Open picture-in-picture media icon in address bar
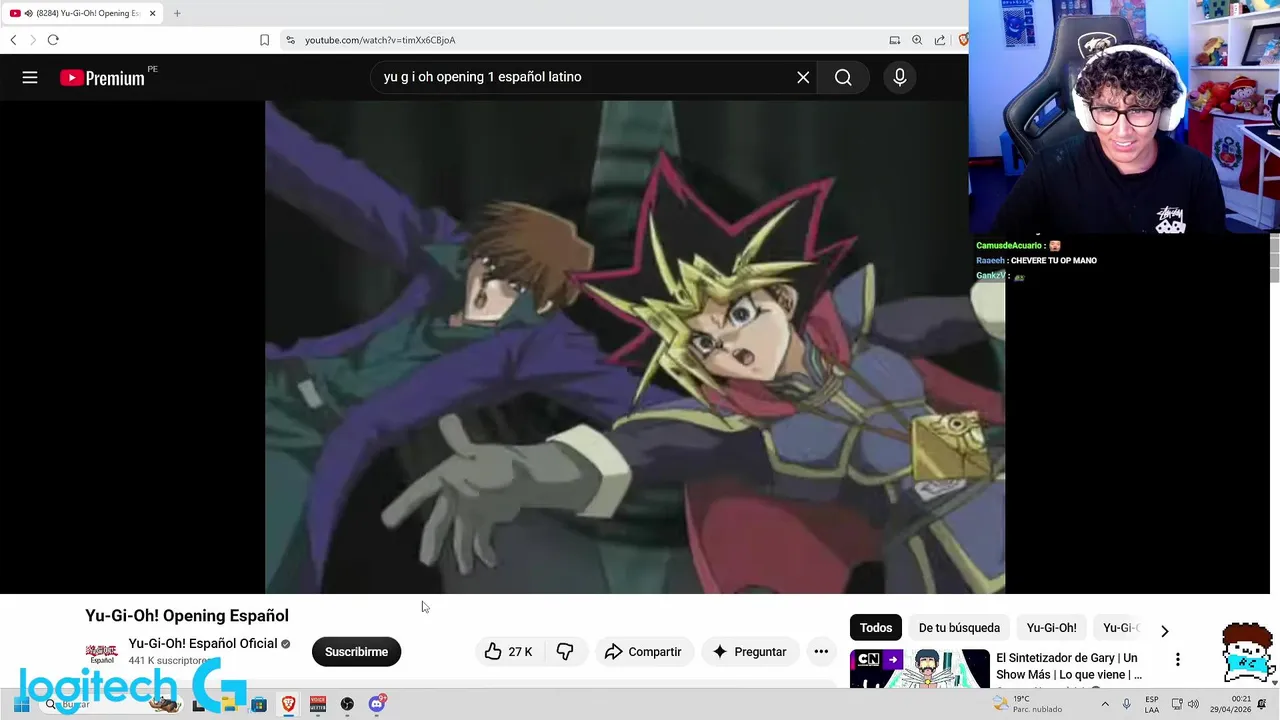 point(895,40)
